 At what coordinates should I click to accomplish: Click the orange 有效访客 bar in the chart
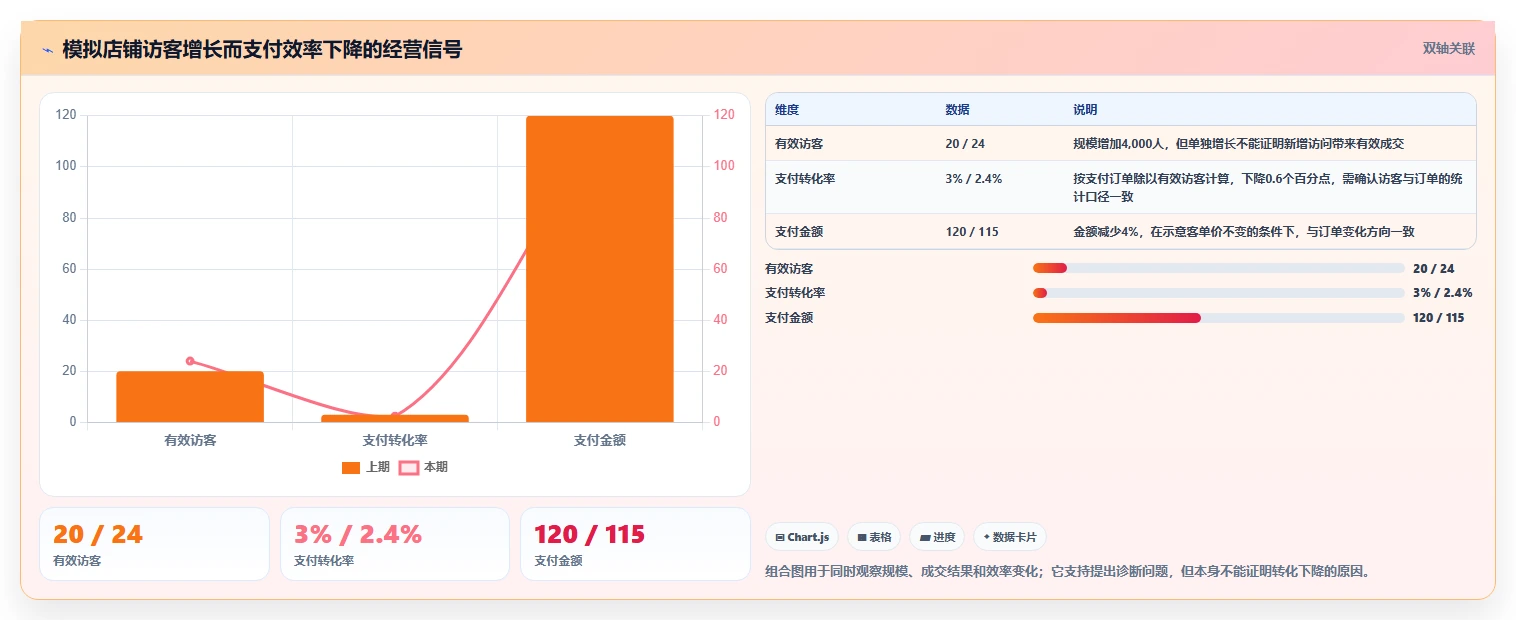click(190, 397)
